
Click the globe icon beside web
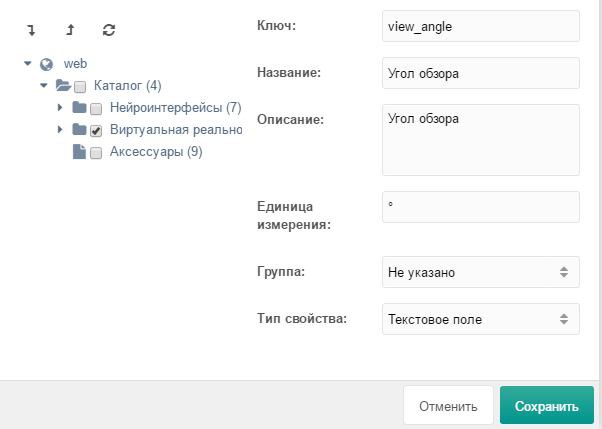tap(46, 64)
